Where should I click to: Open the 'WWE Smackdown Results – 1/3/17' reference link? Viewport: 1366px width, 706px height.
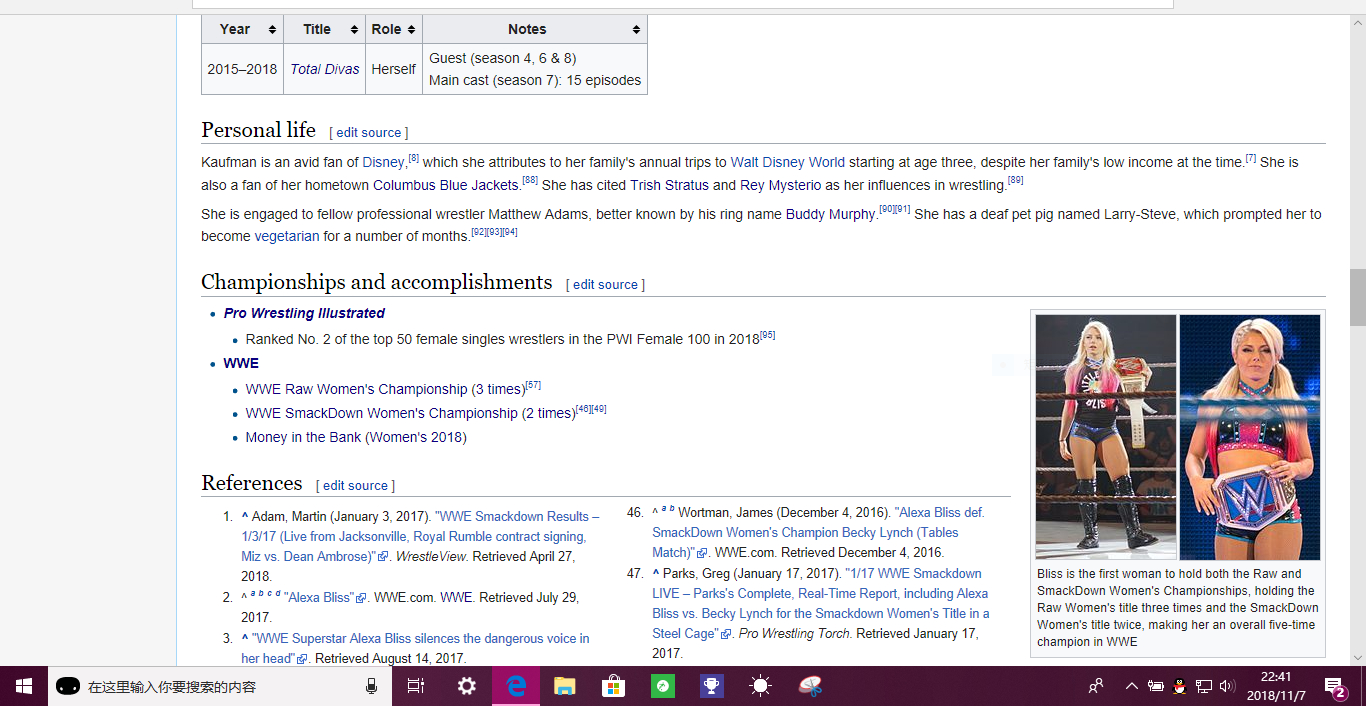click(420, 536)
